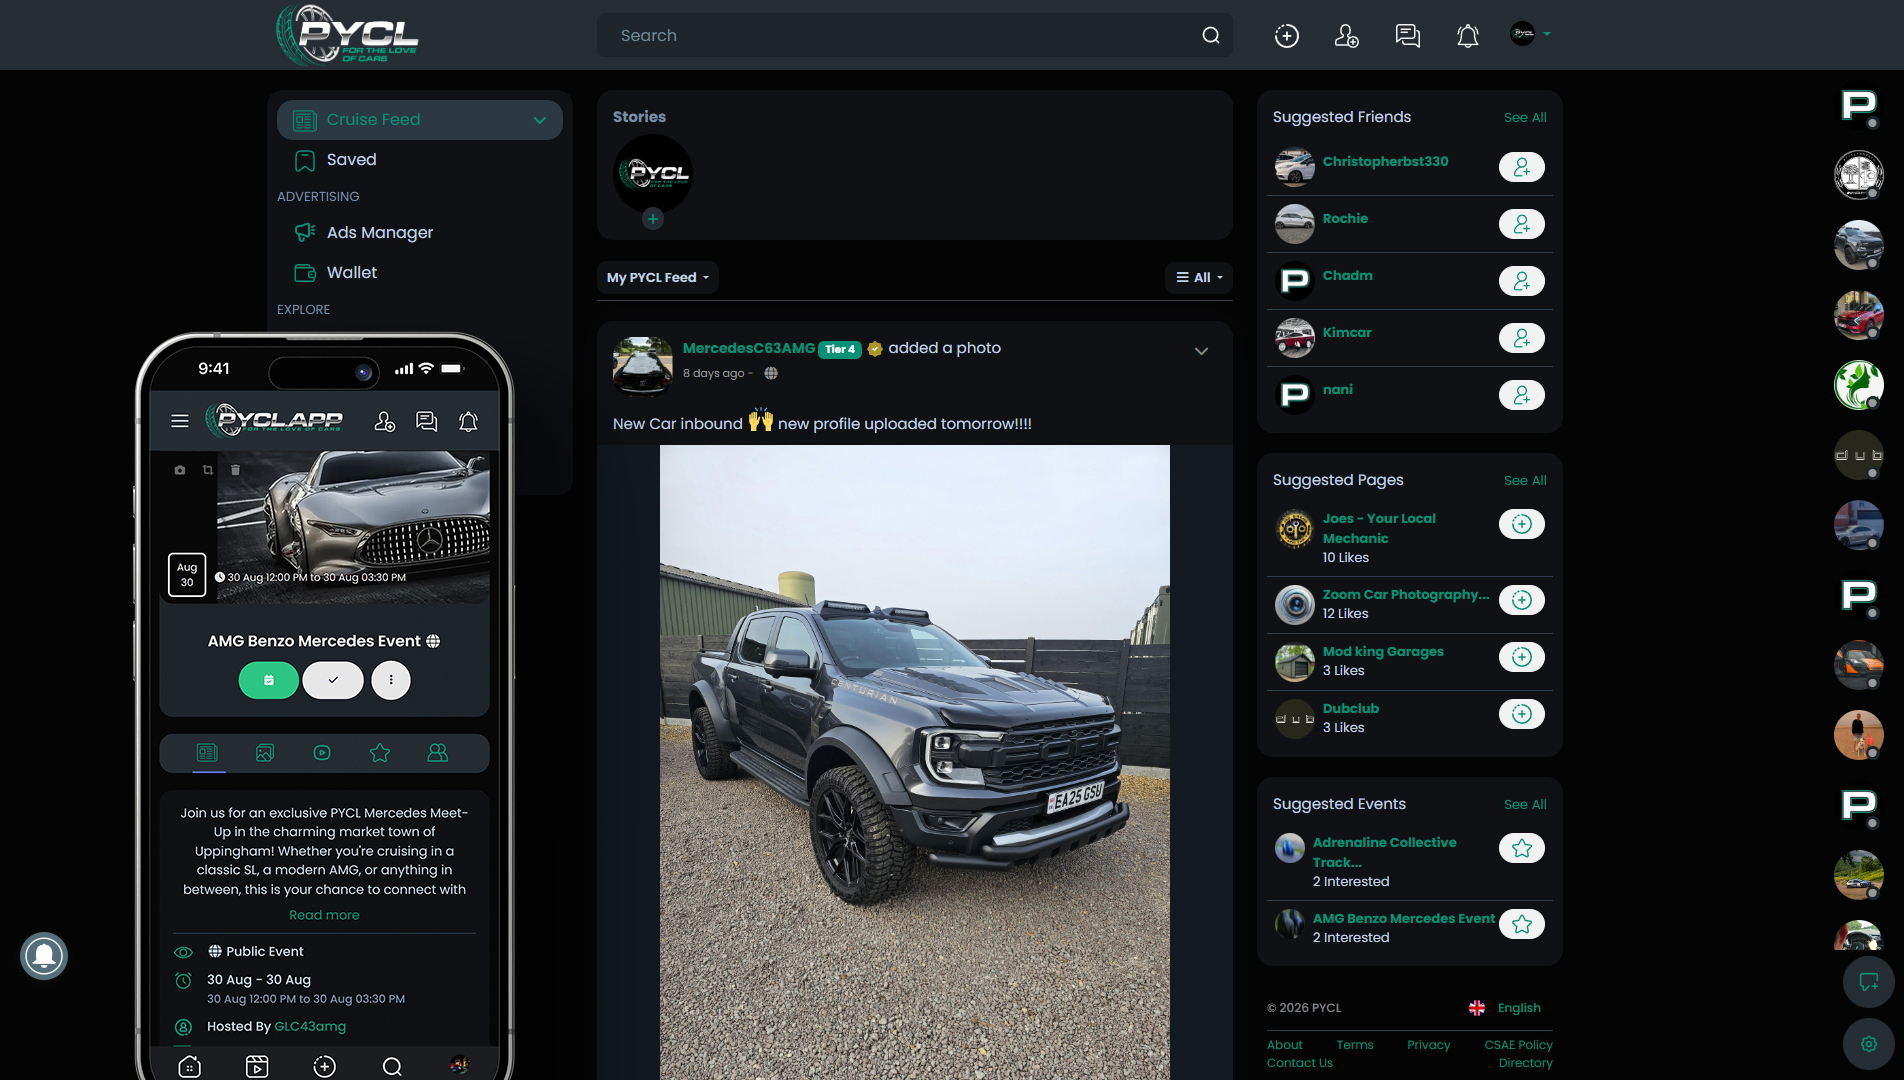This screenshot has height=1080, width=1904.
Task: Toggle add friend for Christopherbst330
Action: 1521,167
